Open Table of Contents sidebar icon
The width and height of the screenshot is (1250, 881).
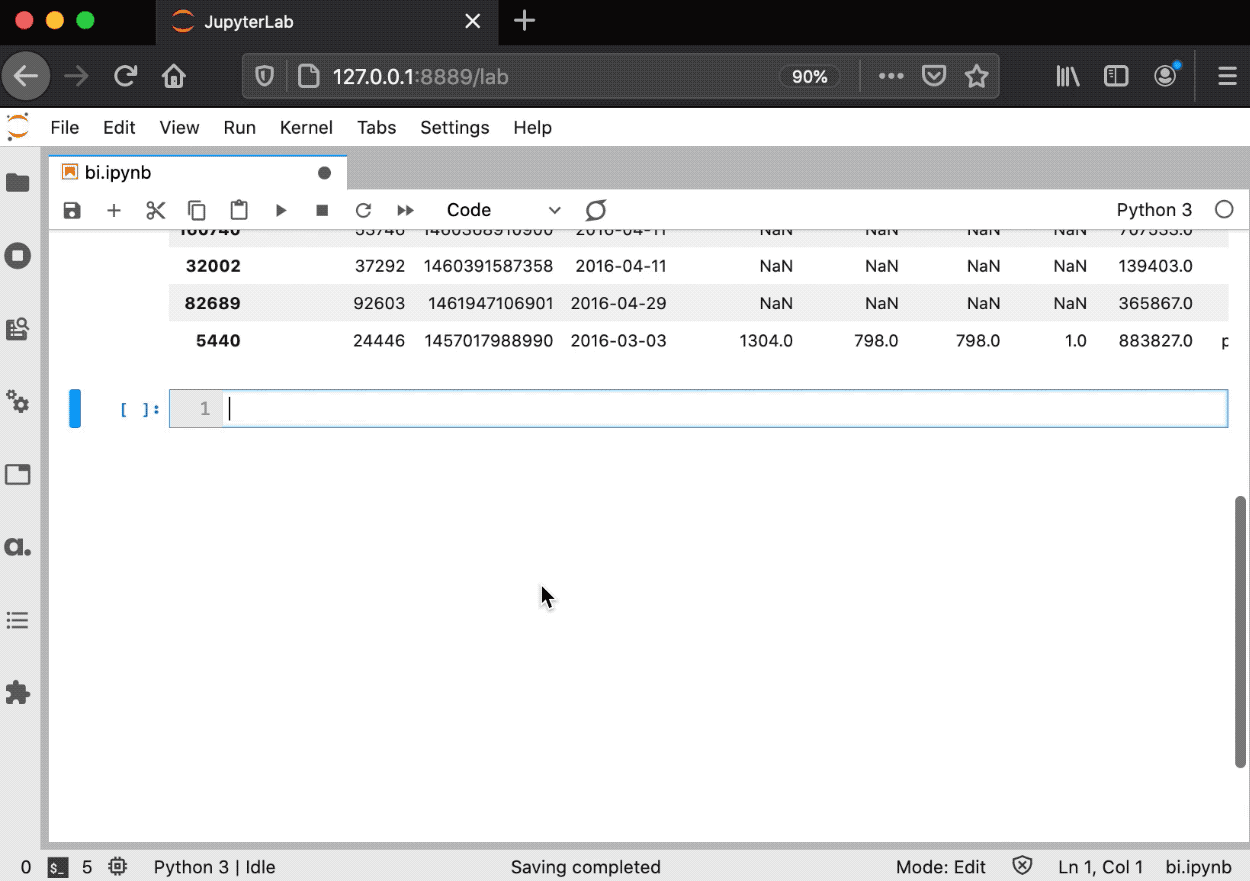click(x=18, y=620)
